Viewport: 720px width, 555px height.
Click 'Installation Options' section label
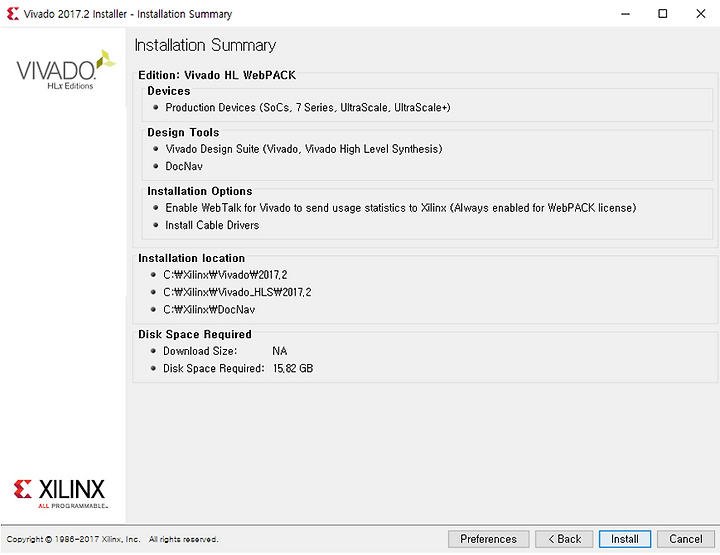[x=200, y=191]
